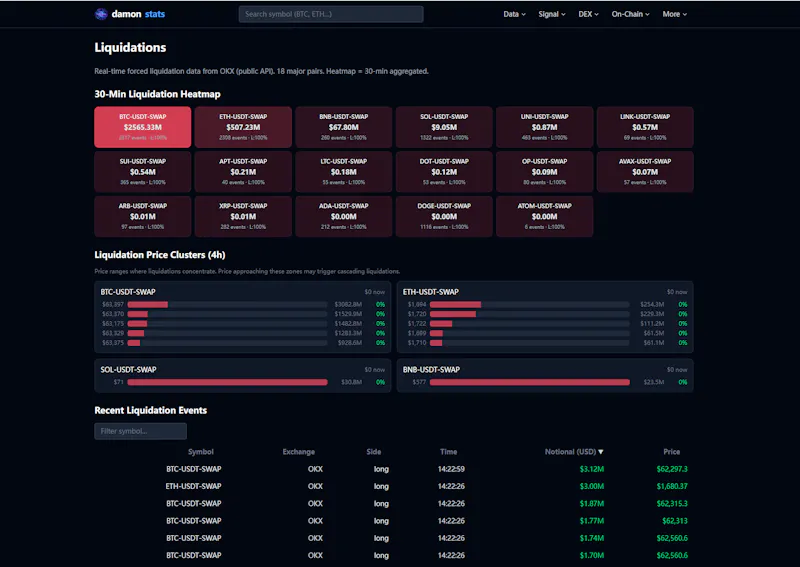Click the $254.3M ETH cluster value
This screenshot has width=800, height=567.
[x=652, y=305]
